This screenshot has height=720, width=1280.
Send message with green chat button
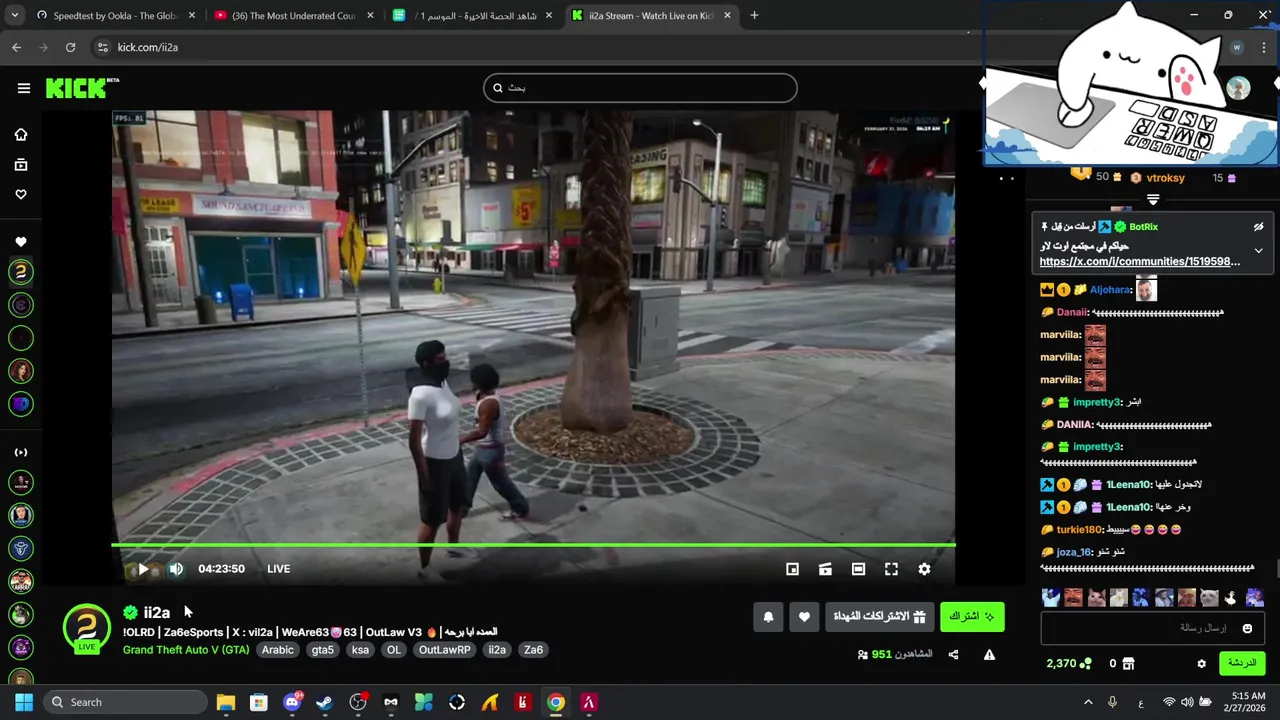pos(1242,663)
